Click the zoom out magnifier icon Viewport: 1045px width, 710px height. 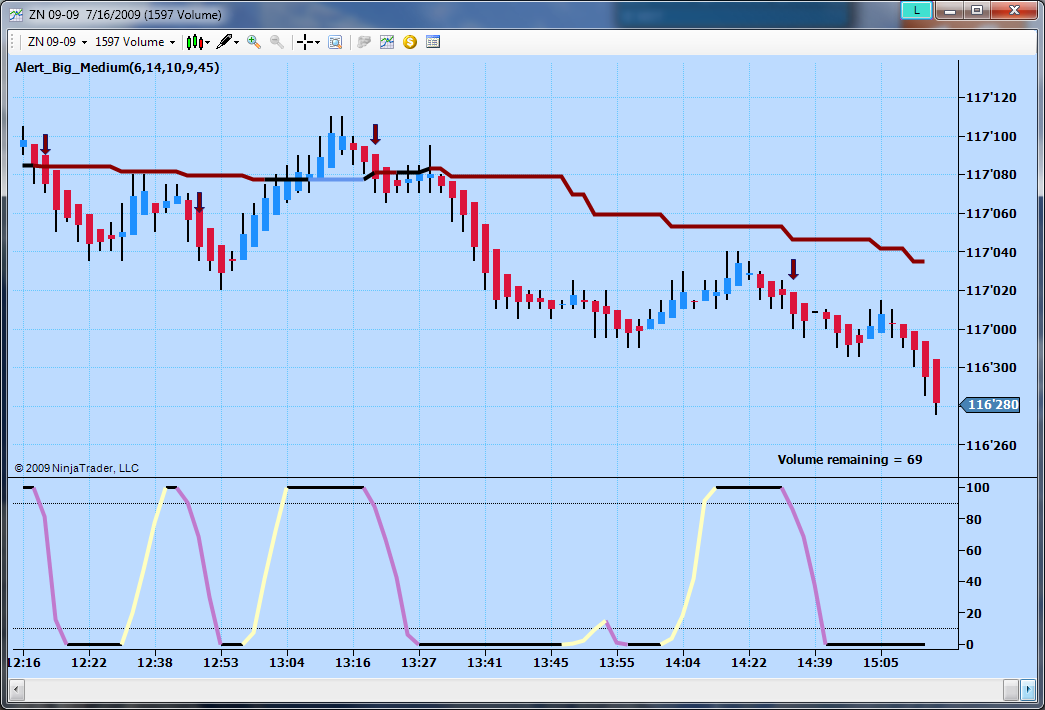[x=277, y=42]
